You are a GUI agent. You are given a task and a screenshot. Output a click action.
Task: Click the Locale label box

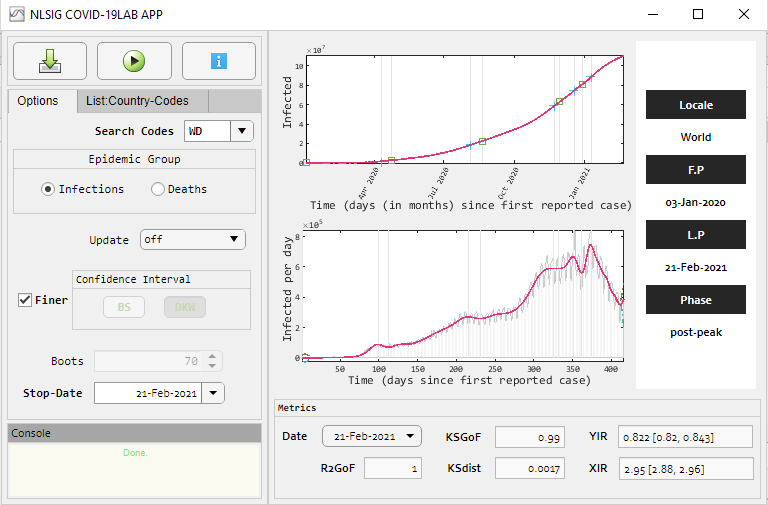[696, 104]
